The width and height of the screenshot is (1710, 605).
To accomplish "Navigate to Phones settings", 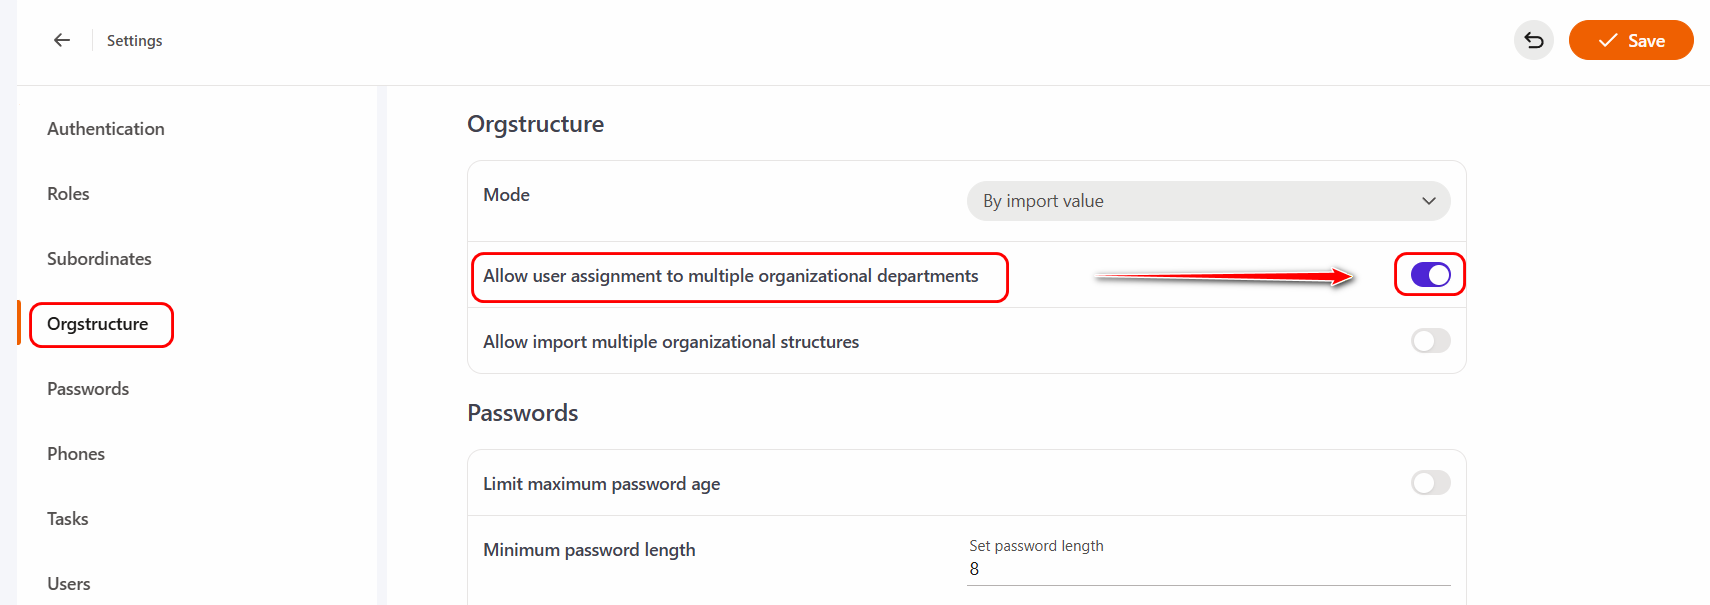I will pyautogui.click(x=76, y=454).
